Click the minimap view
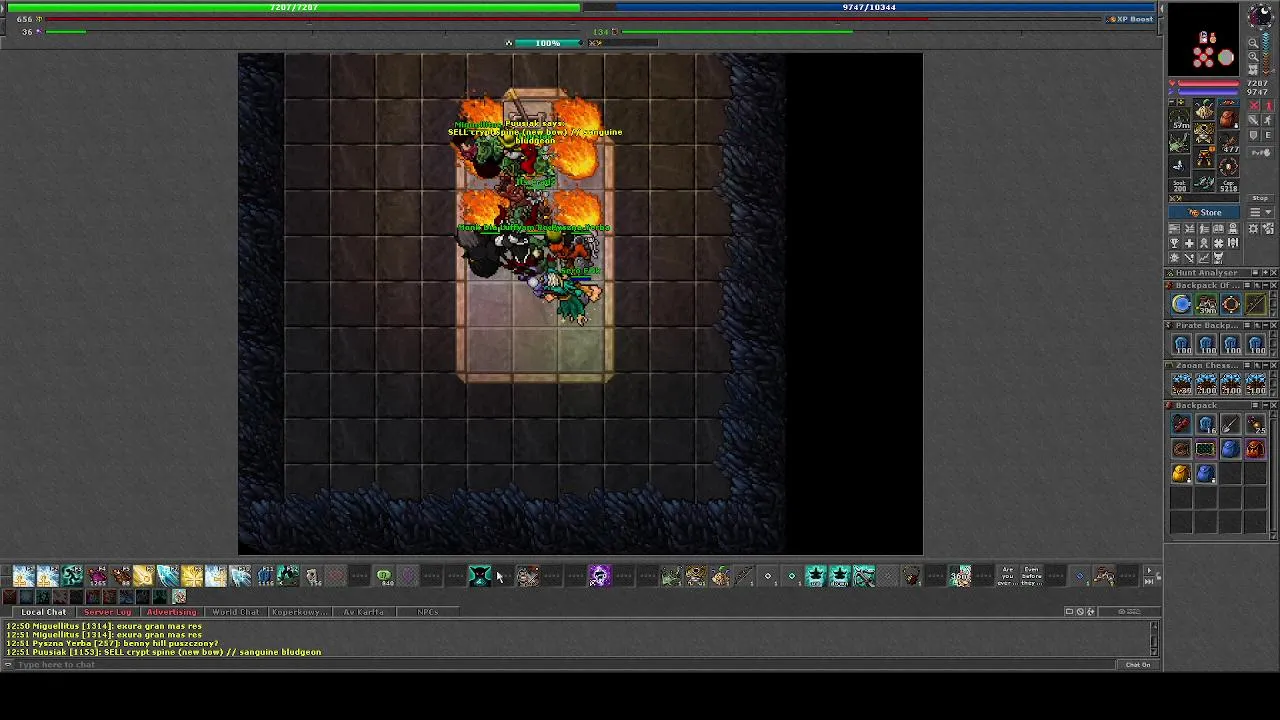The image size is (1280, 720). click(x=1205, y=40)
